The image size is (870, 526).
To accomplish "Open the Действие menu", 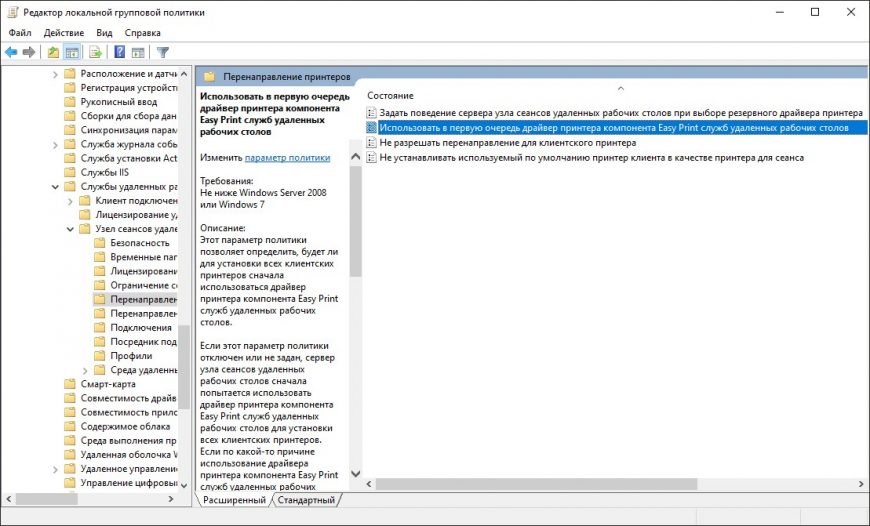I will click(x=63, y=33).
